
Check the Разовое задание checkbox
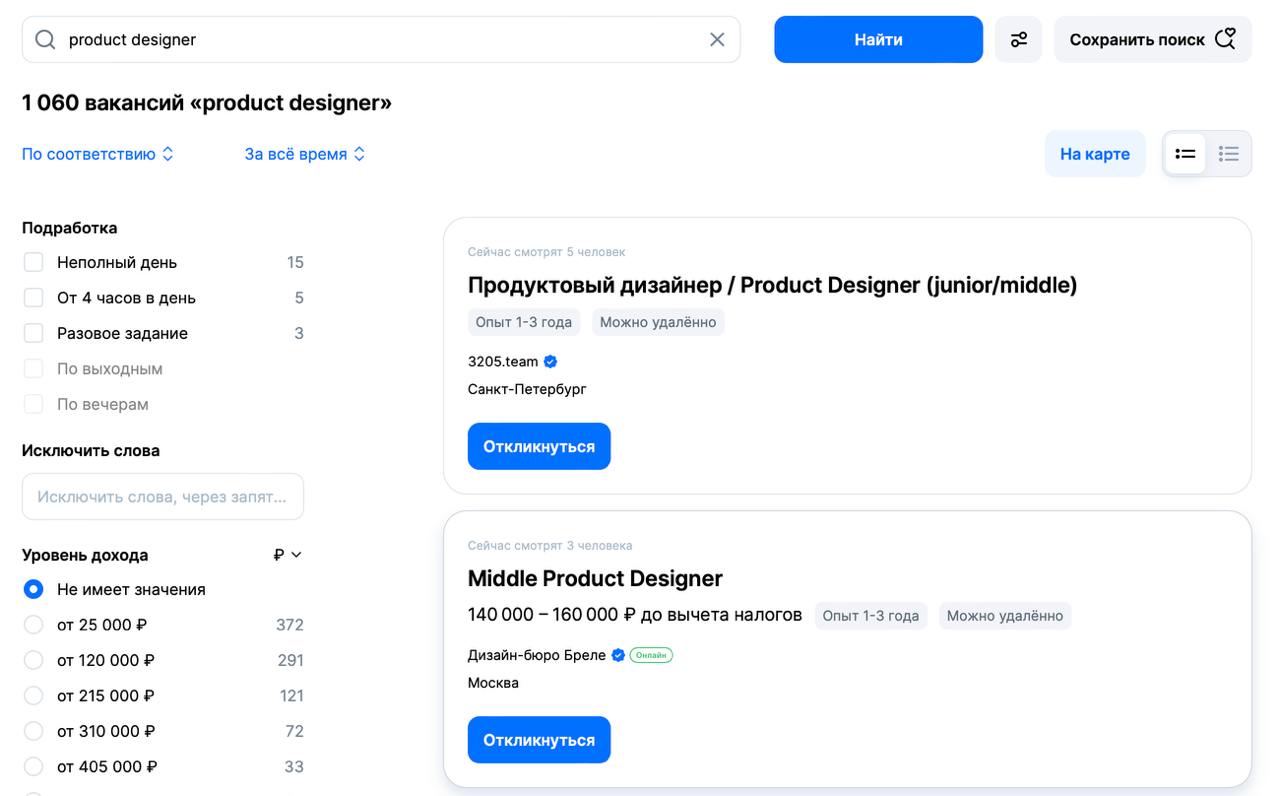[34, 333]
